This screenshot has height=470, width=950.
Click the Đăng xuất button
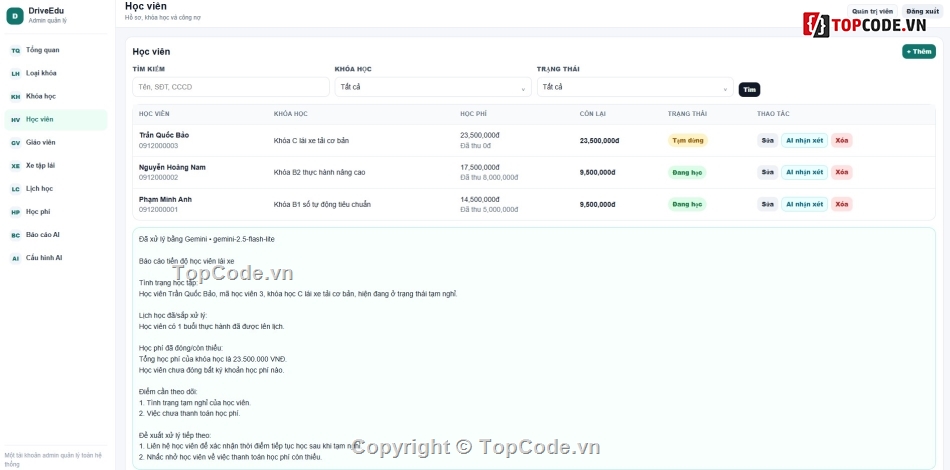point(923,12)
